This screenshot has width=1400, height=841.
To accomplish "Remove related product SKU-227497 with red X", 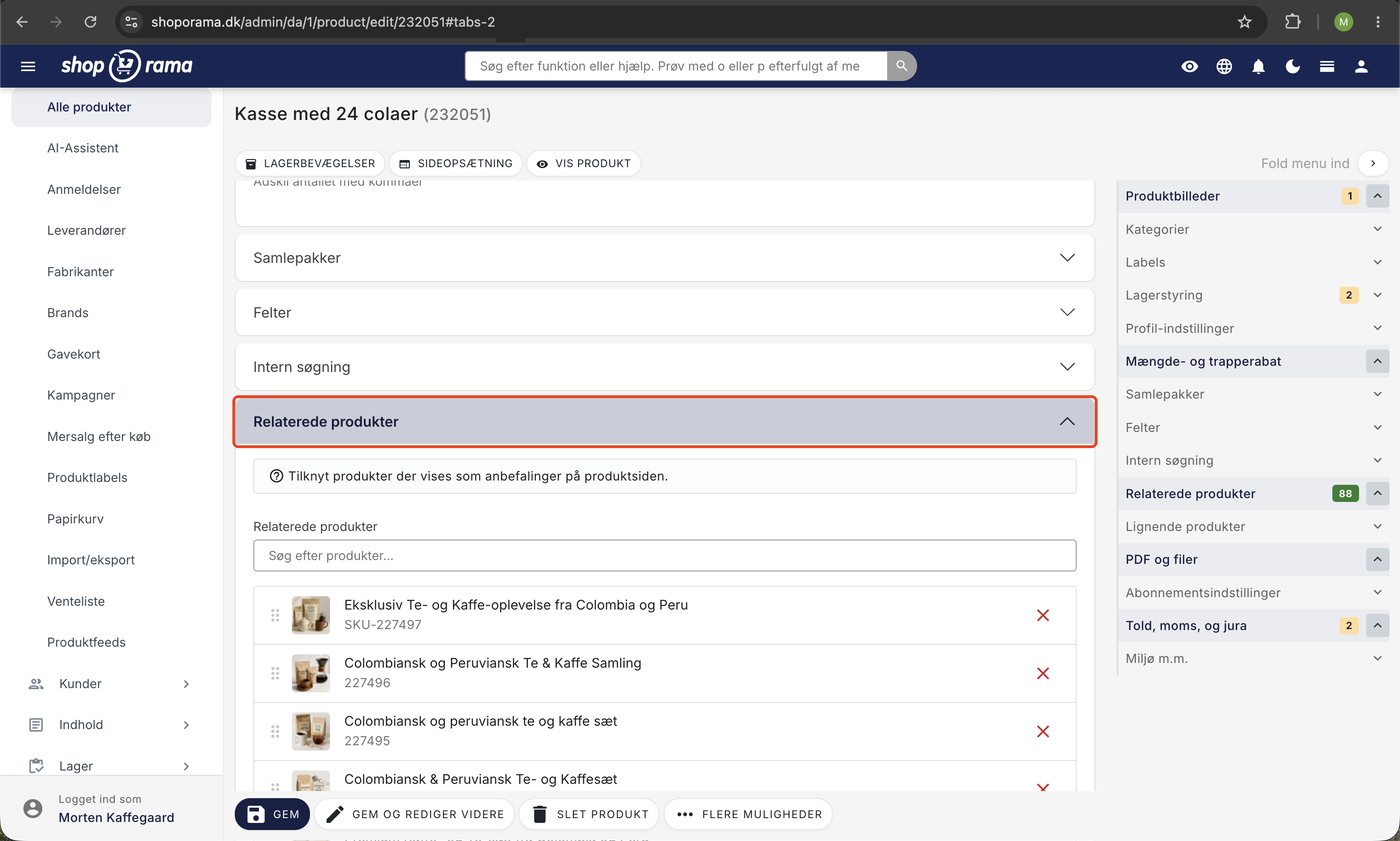I will (x=1043, y=615).
